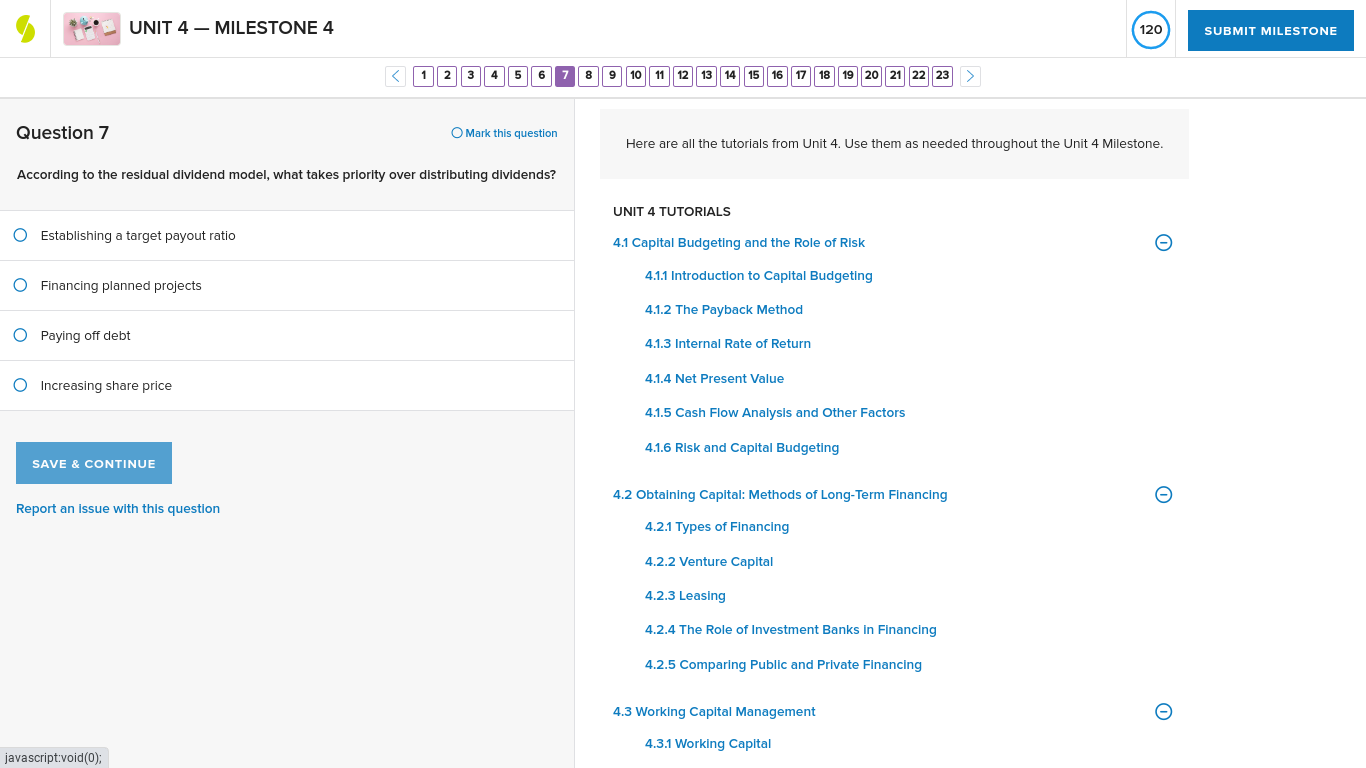Click the Save & Continue button

pos(93,462)
